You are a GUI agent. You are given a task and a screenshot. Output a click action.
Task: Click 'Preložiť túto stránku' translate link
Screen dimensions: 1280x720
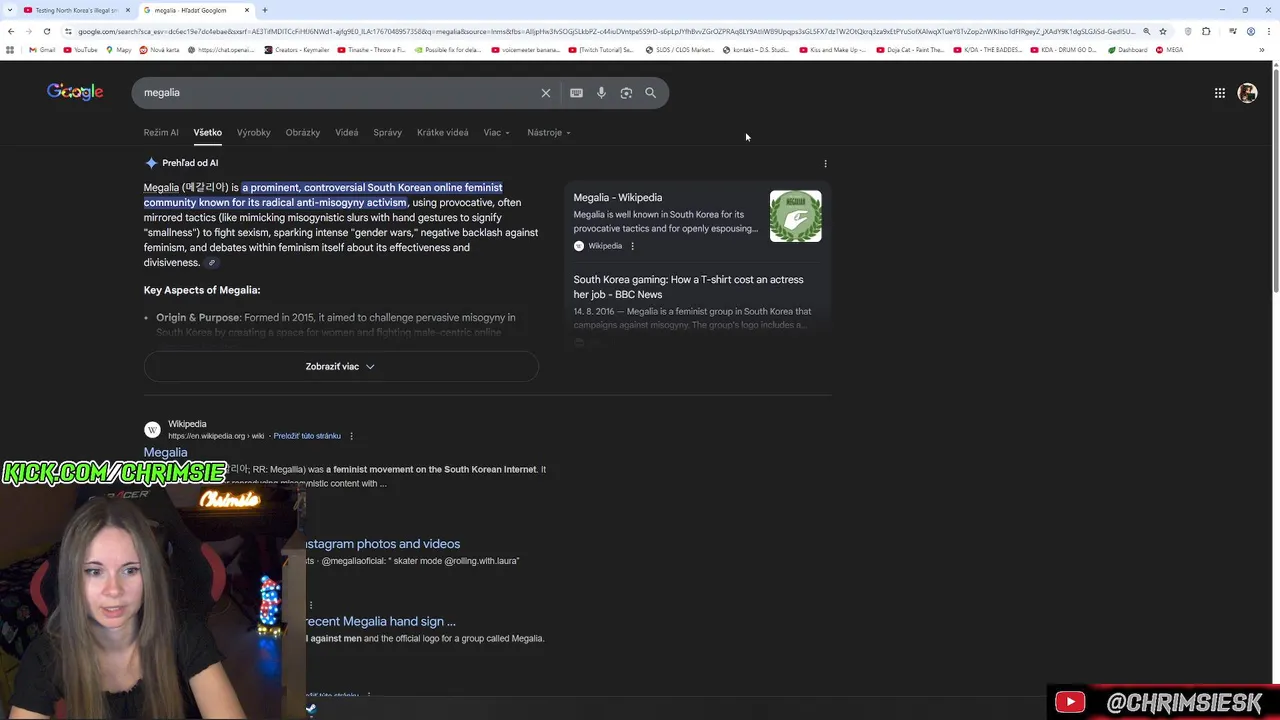(307, 436)
